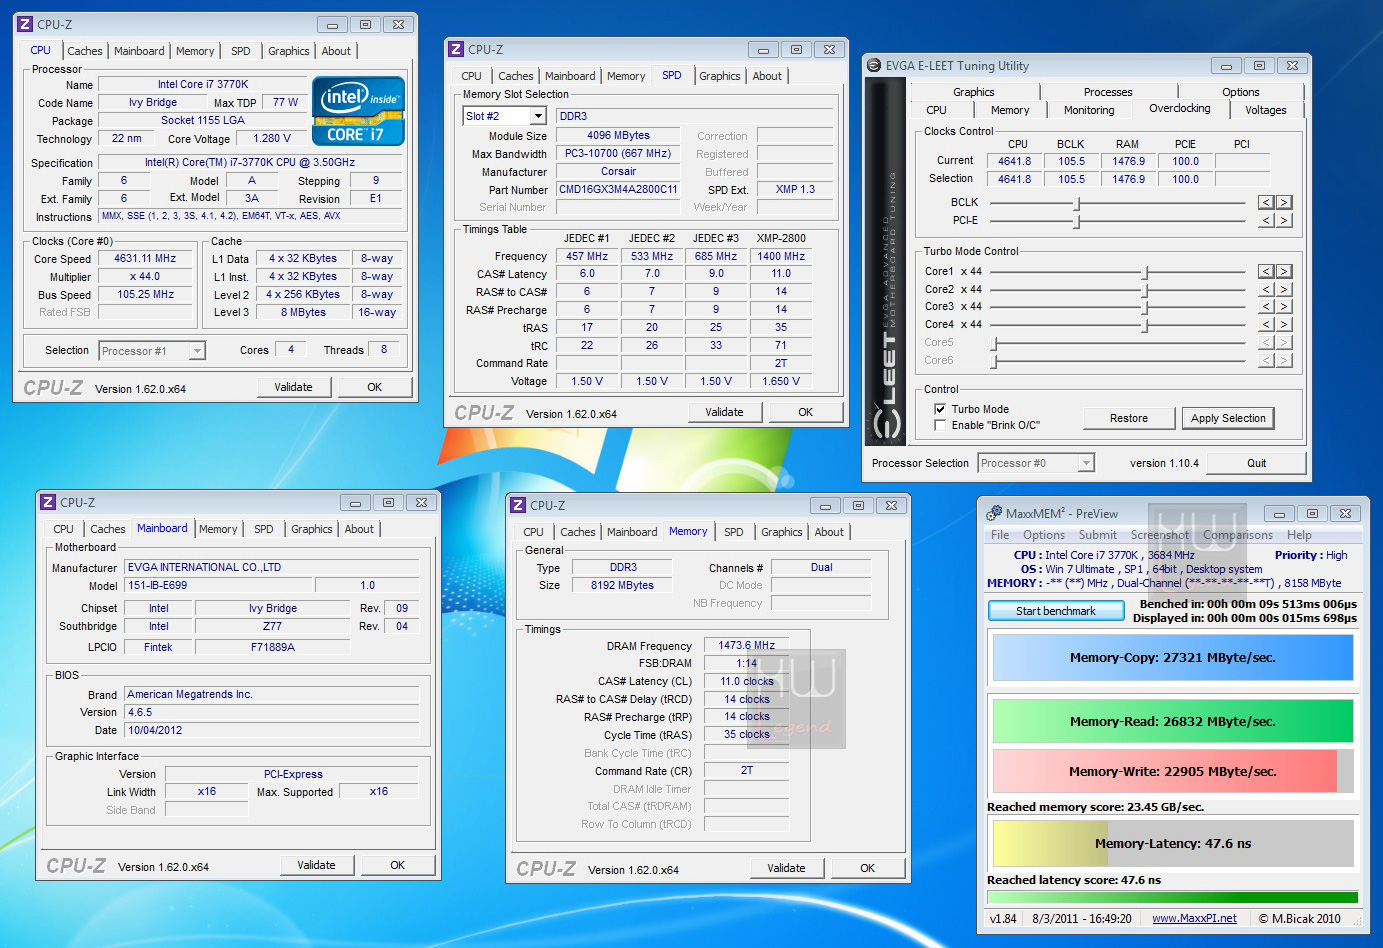Open Submit menu in MaxxMEM

click(1097, 535)
